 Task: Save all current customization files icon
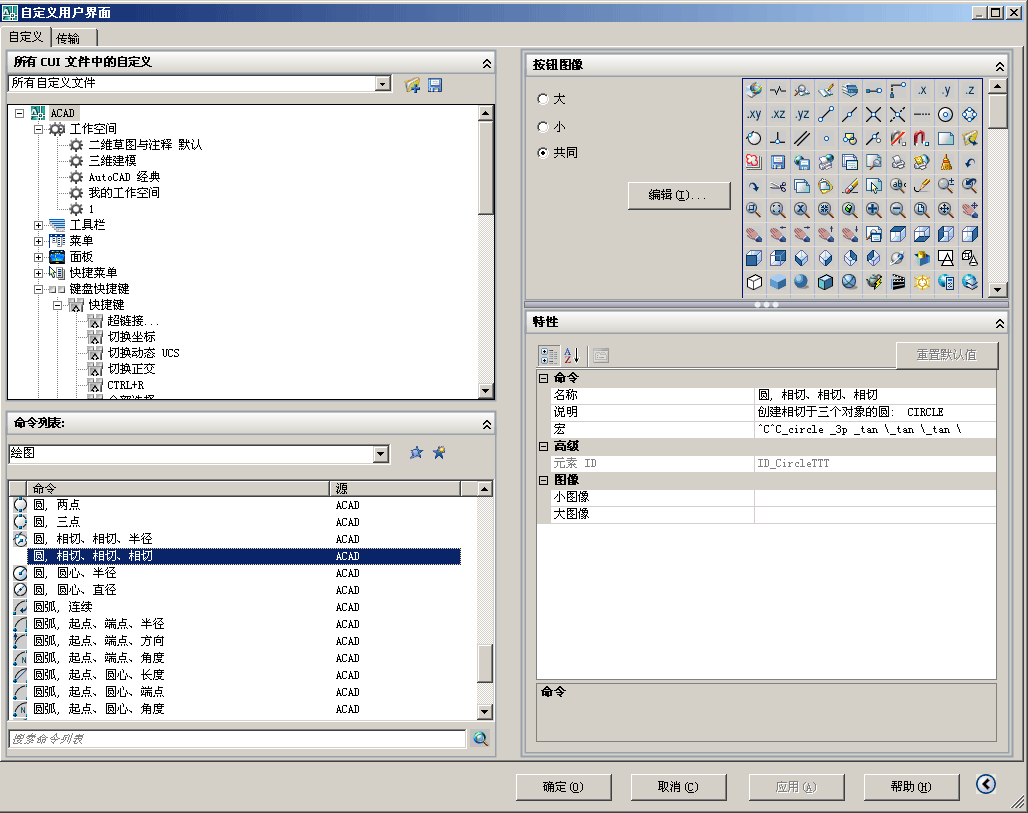pyautogui.click(x=435, y=85)
